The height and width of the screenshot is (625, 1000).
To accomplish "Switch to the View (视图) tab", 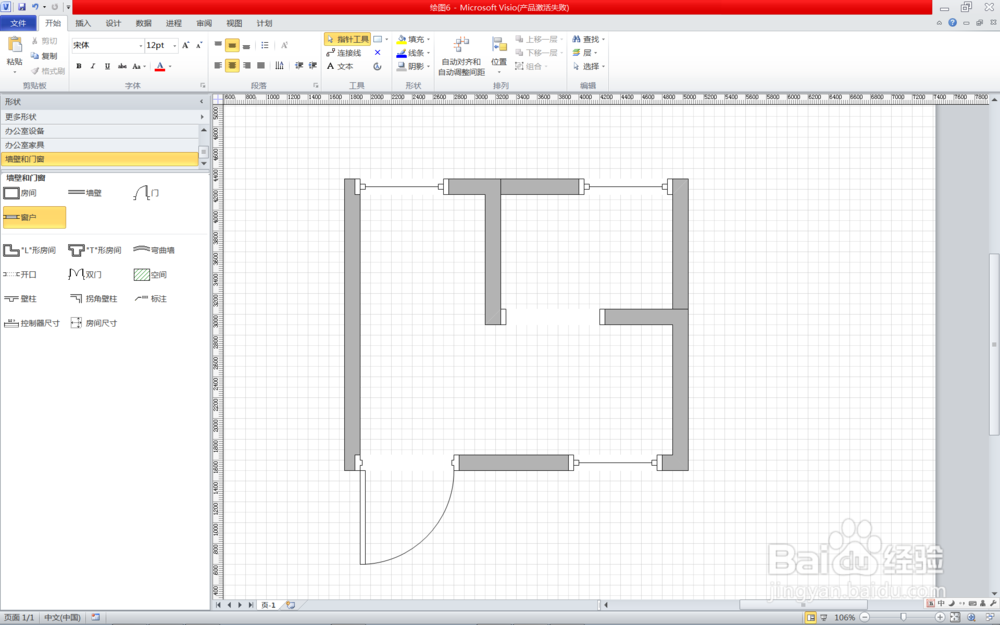I will [x=234, y=23].
